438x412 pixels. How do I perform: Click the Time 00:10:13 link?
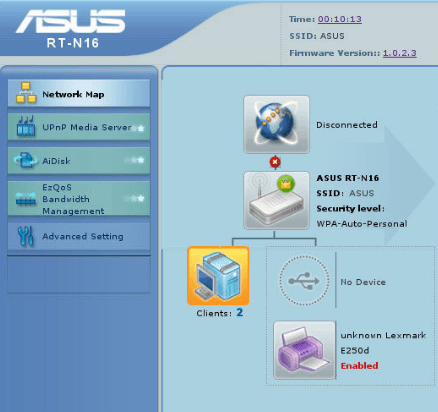click(x=340, y=19)
